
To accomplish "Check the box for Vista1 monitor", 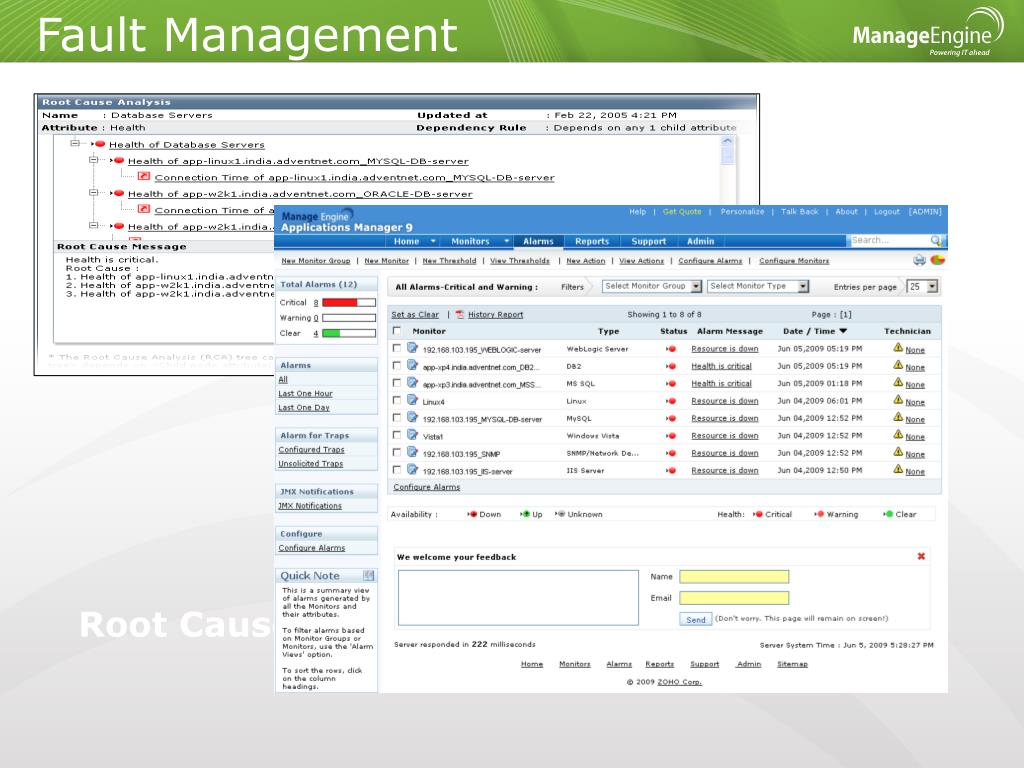I will click(396, 435).
